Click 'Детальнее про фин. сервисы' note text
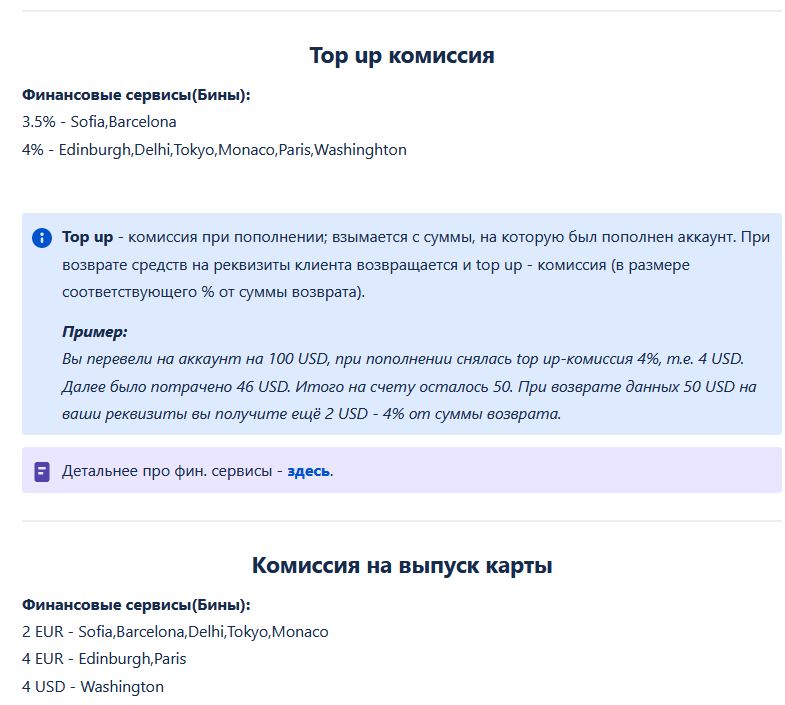The height and width of the screenshot is (705, 785). click(x=172, y=471)
